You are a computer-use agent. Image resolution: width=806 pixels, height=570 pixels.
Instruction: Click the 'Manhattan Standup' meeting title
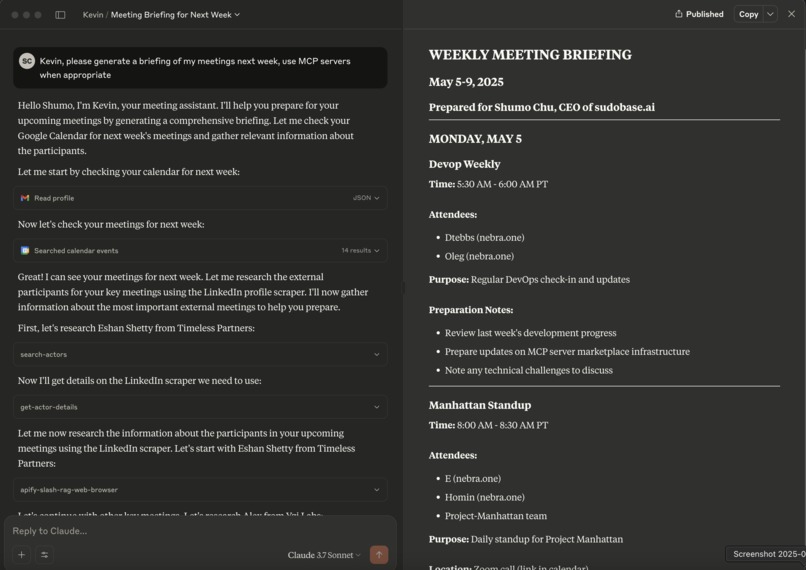tap(480, 405)
